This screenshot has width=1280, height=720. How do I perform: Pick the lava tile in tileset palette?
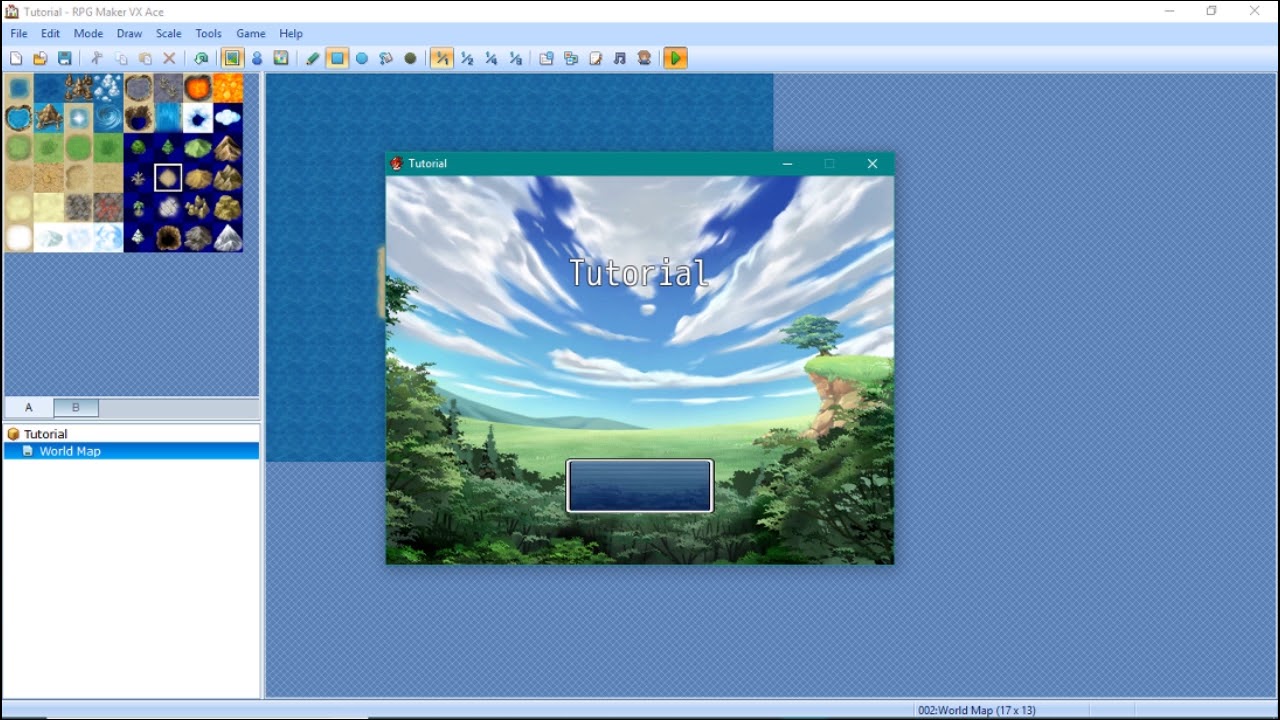point(228,88)
